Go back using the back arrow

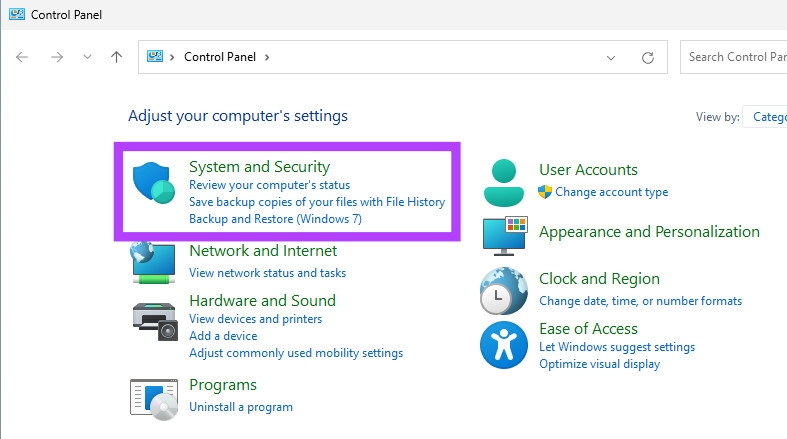pyautogui.click(x=22, y=57)
